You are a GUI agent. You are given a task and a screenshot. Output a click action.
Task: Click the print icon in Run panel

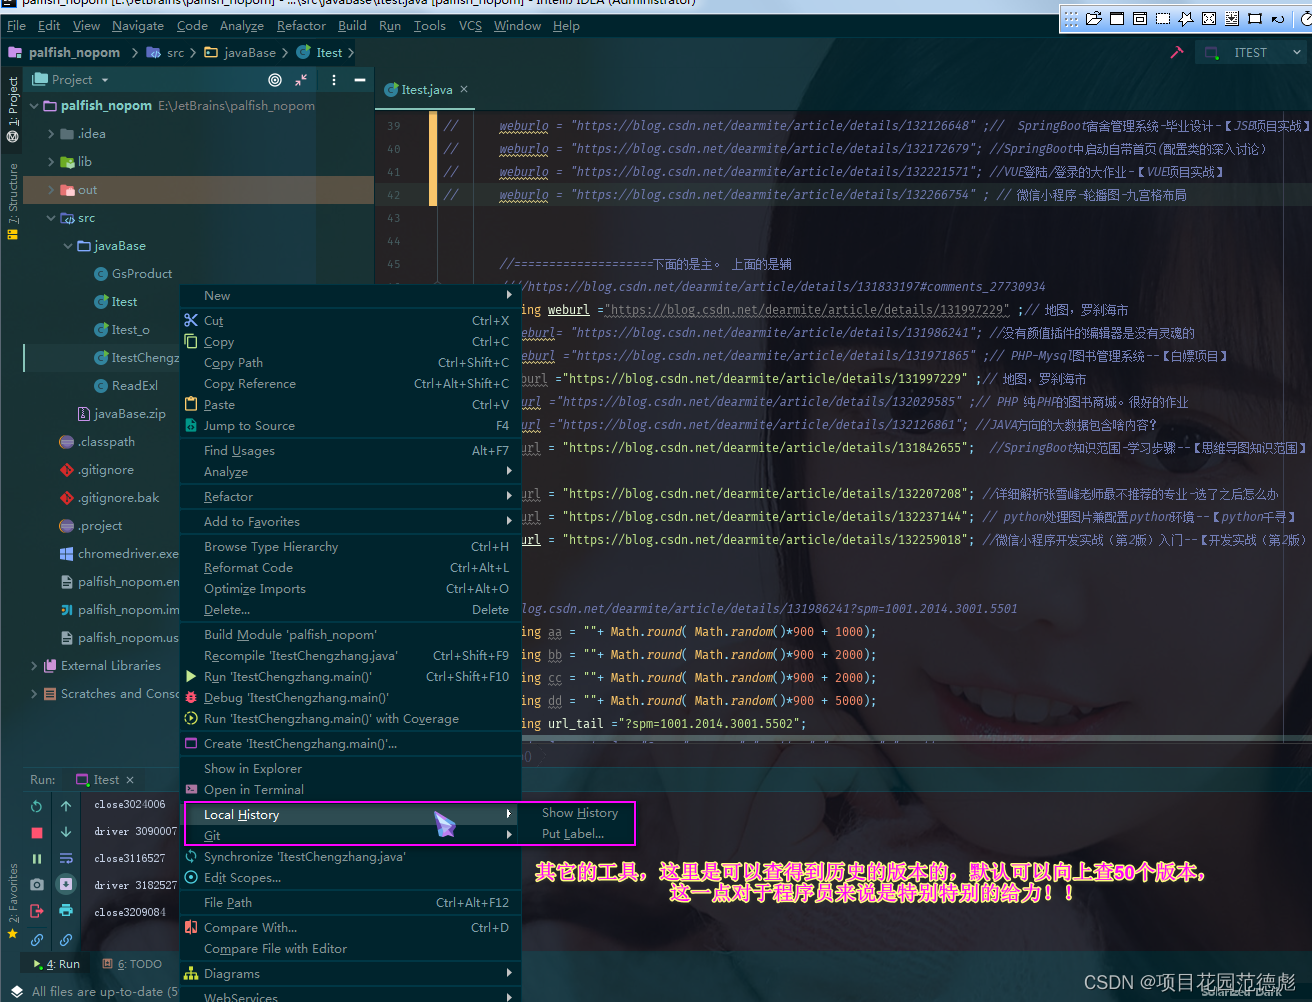pyautogui.click(x=66, y=910)
